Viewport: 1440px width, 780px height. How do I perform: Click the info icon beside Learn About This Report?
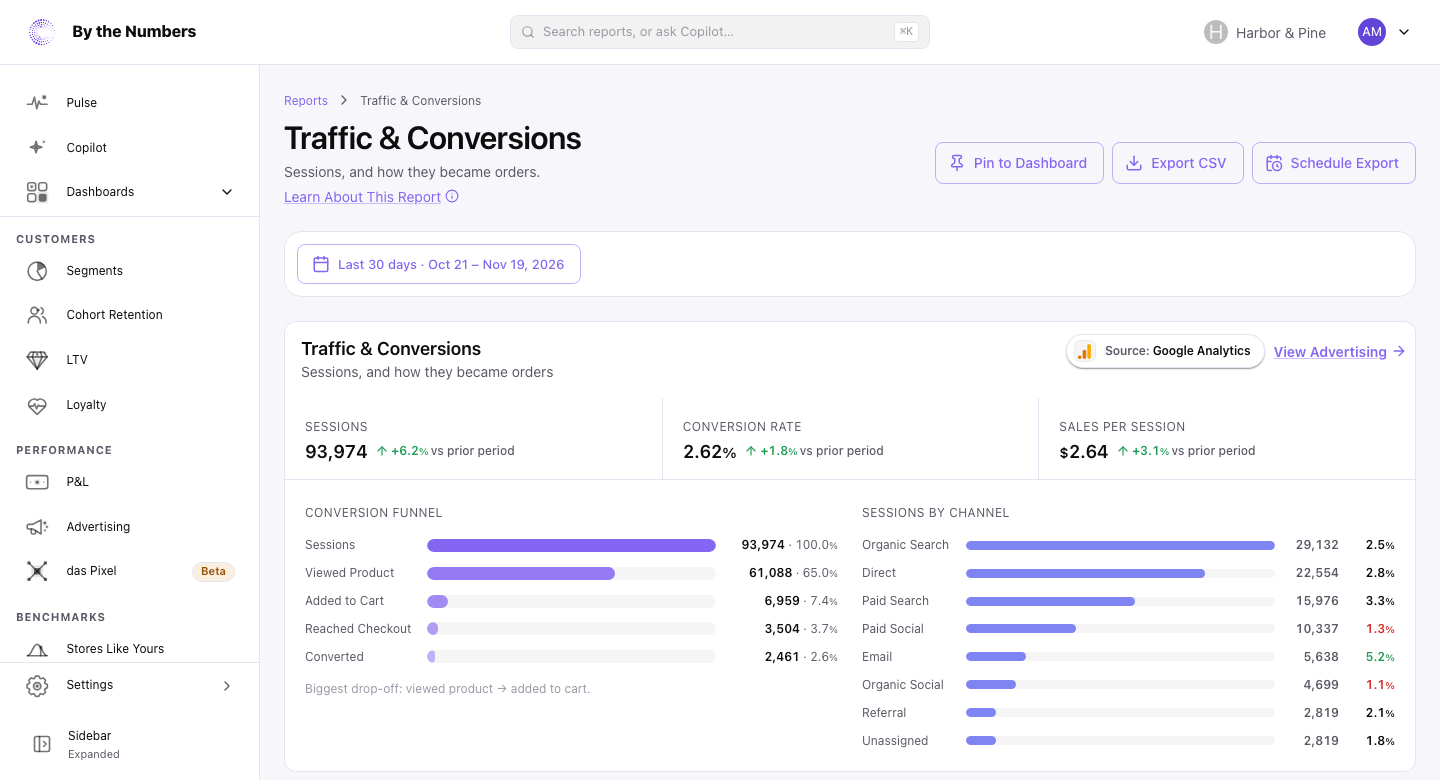452,197
